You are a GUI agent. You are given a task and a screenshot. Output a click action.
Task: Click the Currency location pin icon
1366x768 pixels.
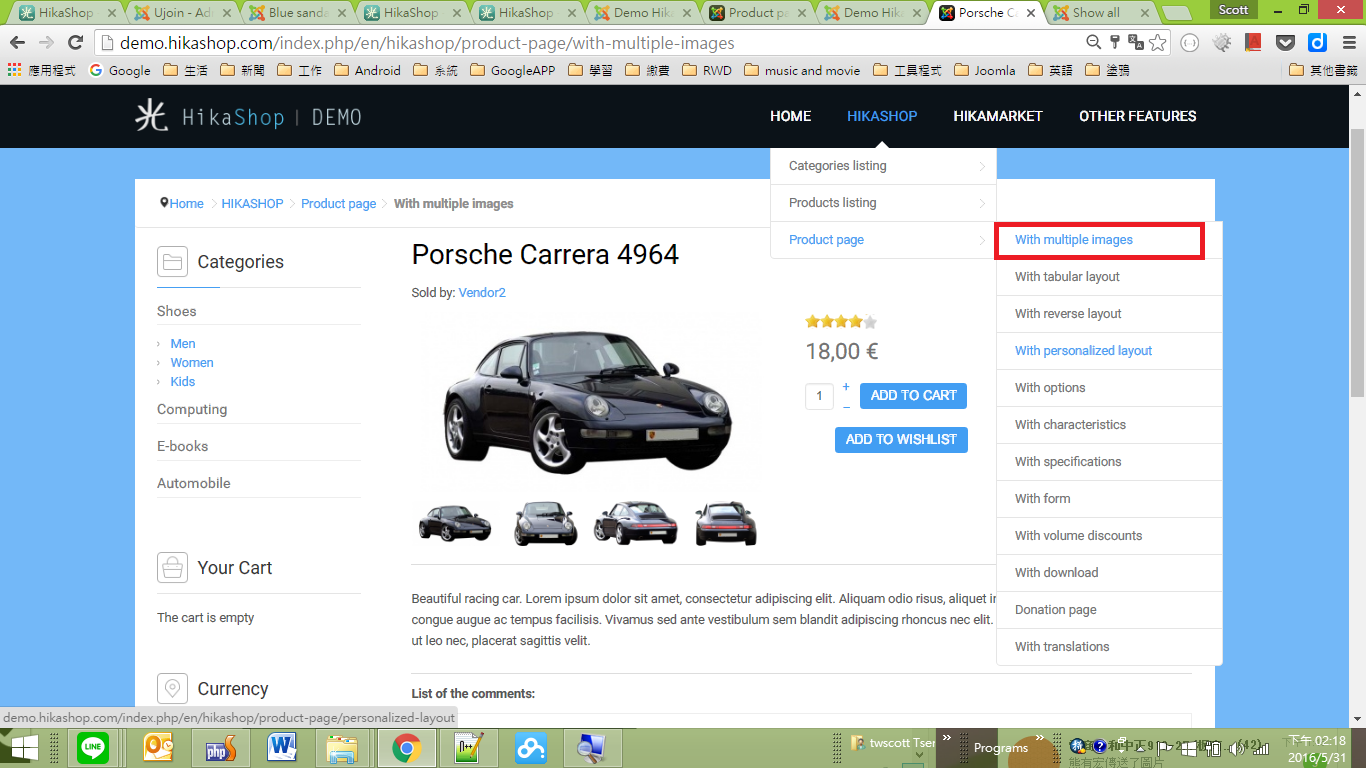172,689
